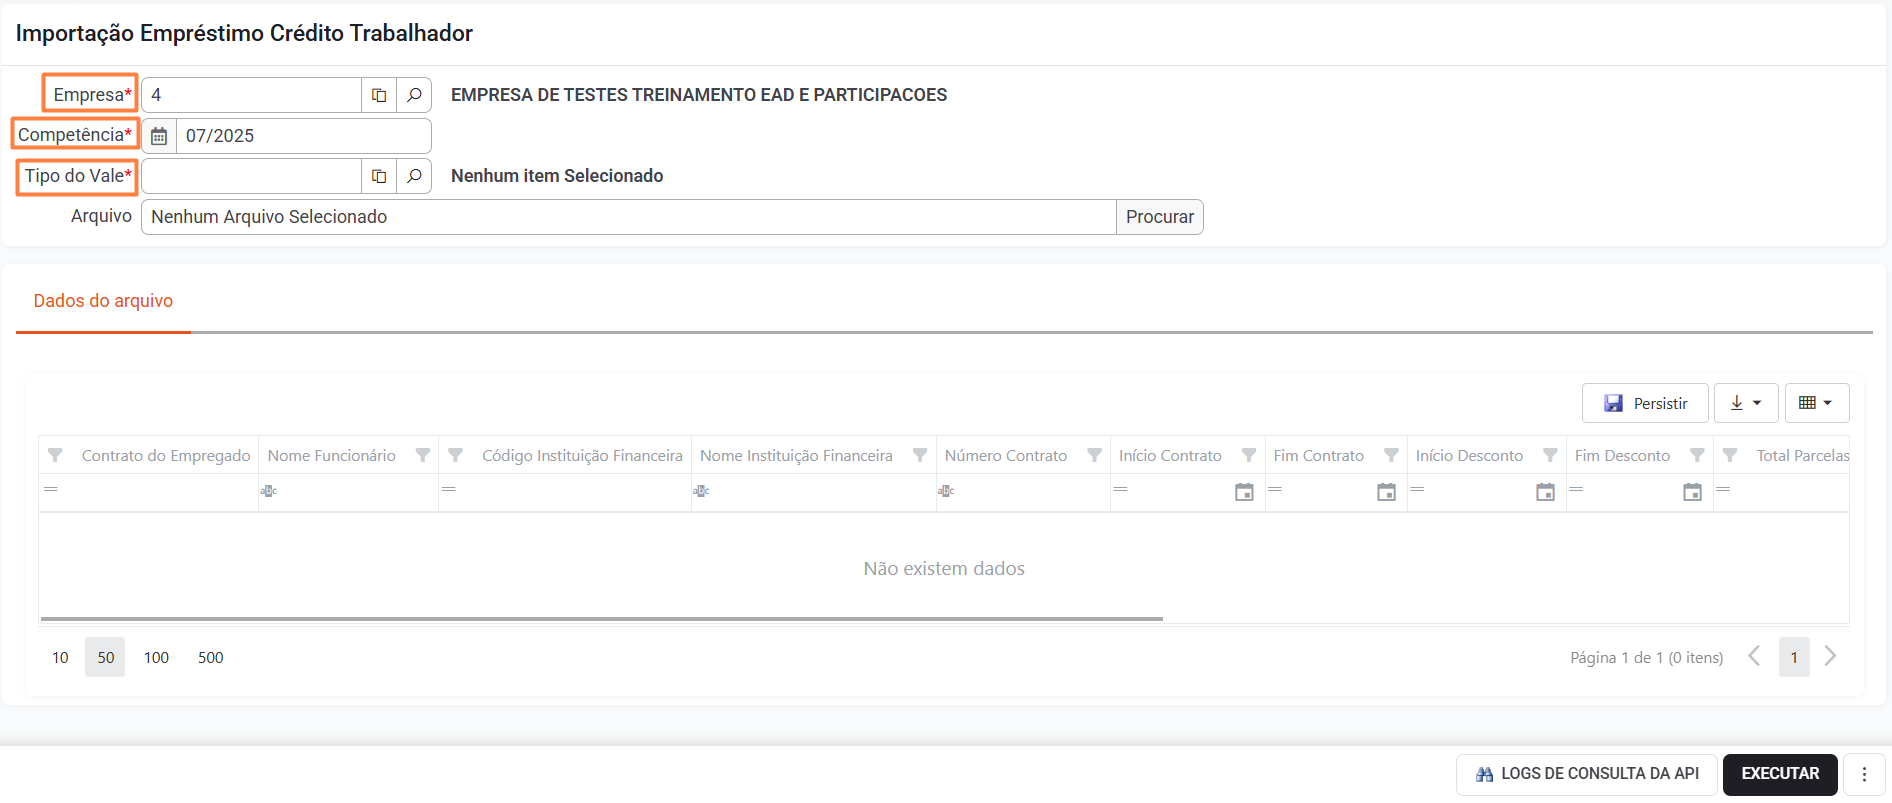Open Fim Contrato date picker

1386,492
